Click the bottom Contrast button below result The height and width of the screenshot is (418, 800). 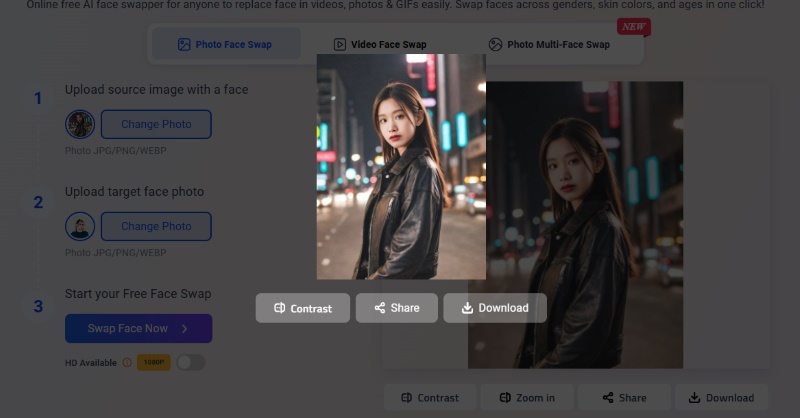(x=430, y=398)
